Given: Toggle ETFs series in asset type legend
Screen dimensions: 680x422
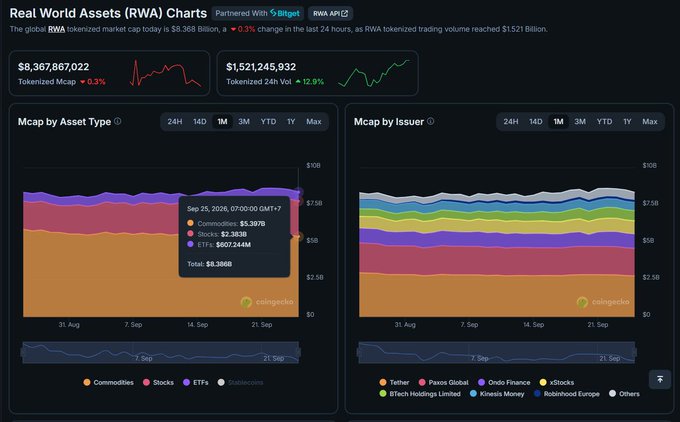Looking at the screenshot, I should pos(196,383).
